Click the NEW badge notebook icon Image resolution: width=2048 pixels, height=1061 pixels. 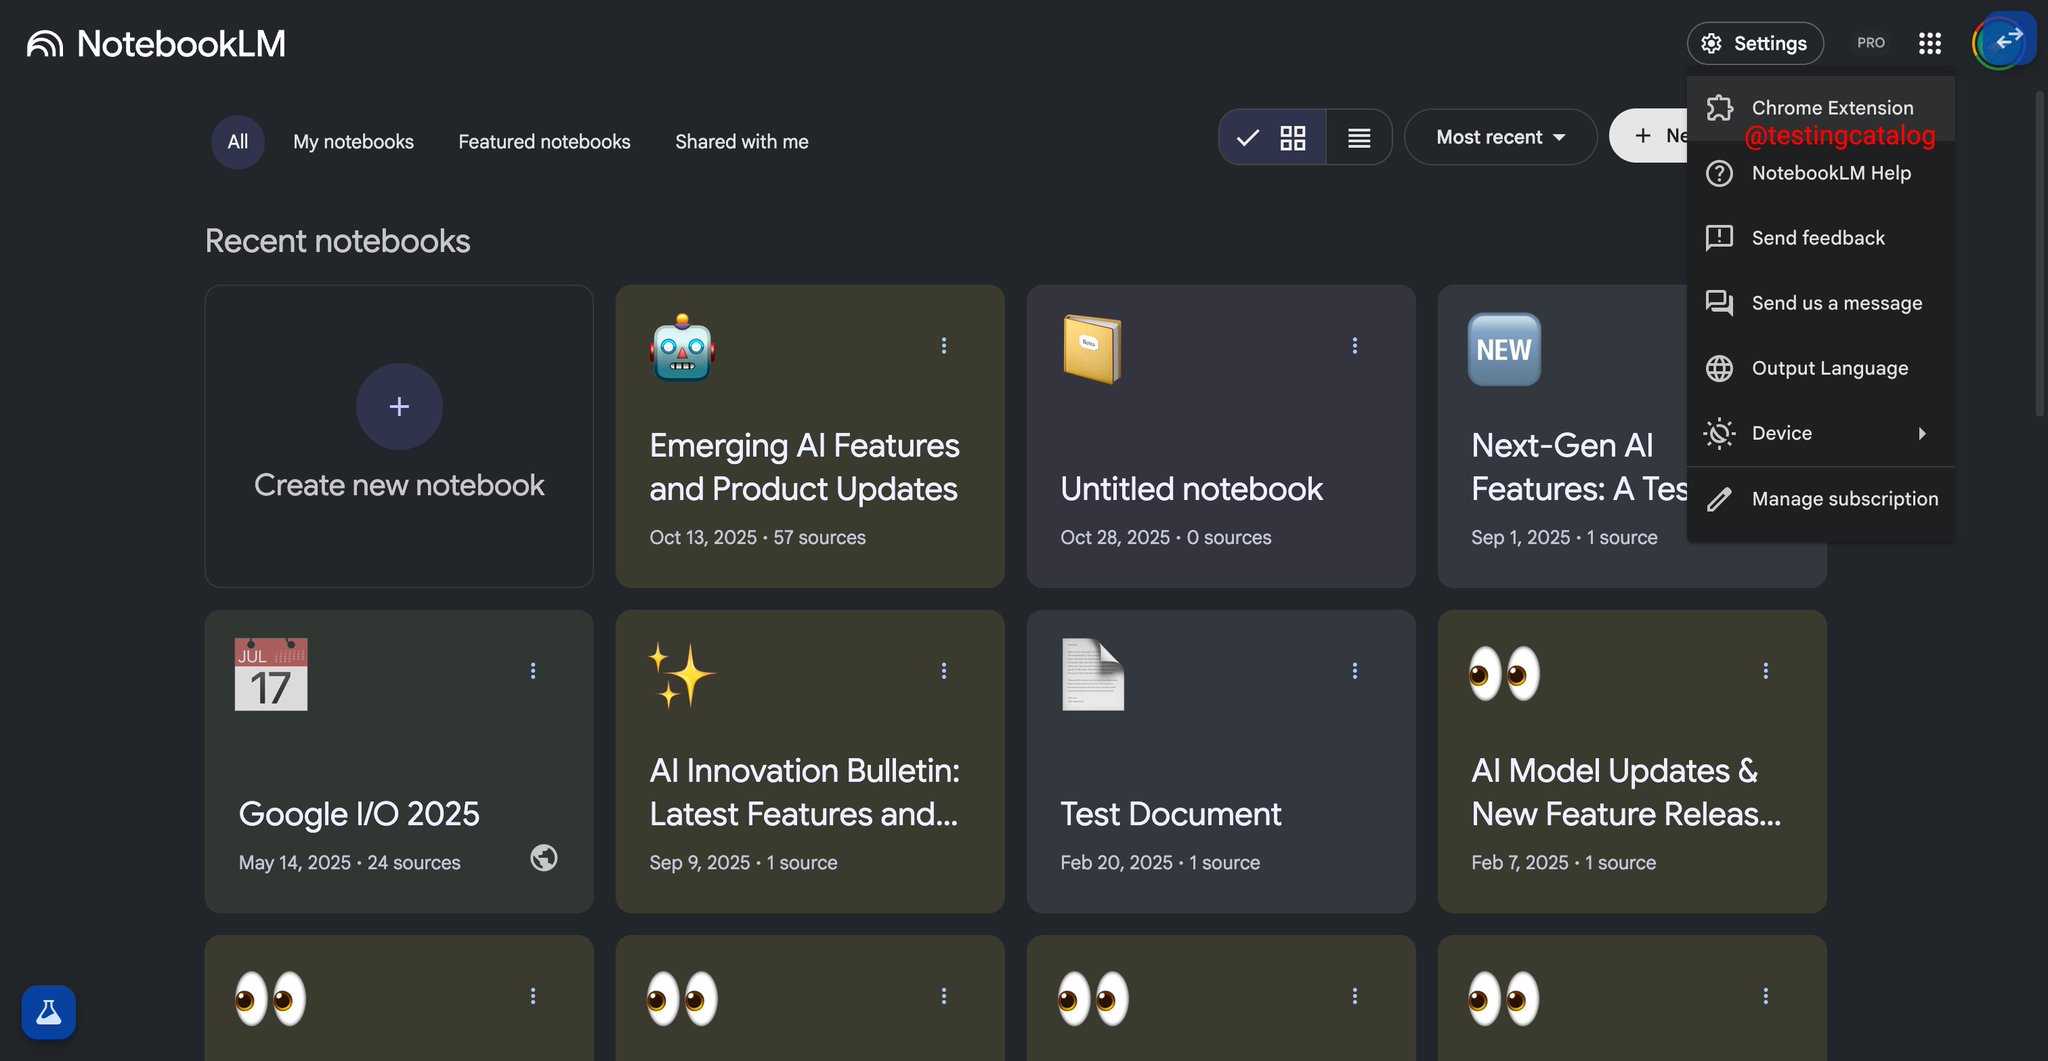pyautogui.click(x=1504, y=350)
